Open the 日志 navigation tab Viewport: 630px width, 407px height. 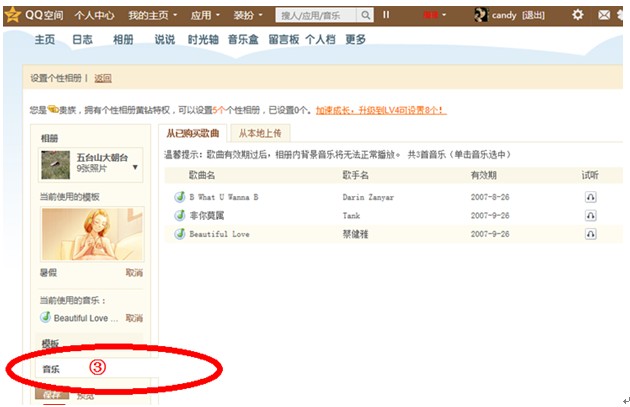pyautogui.click(x=82, y=39)
